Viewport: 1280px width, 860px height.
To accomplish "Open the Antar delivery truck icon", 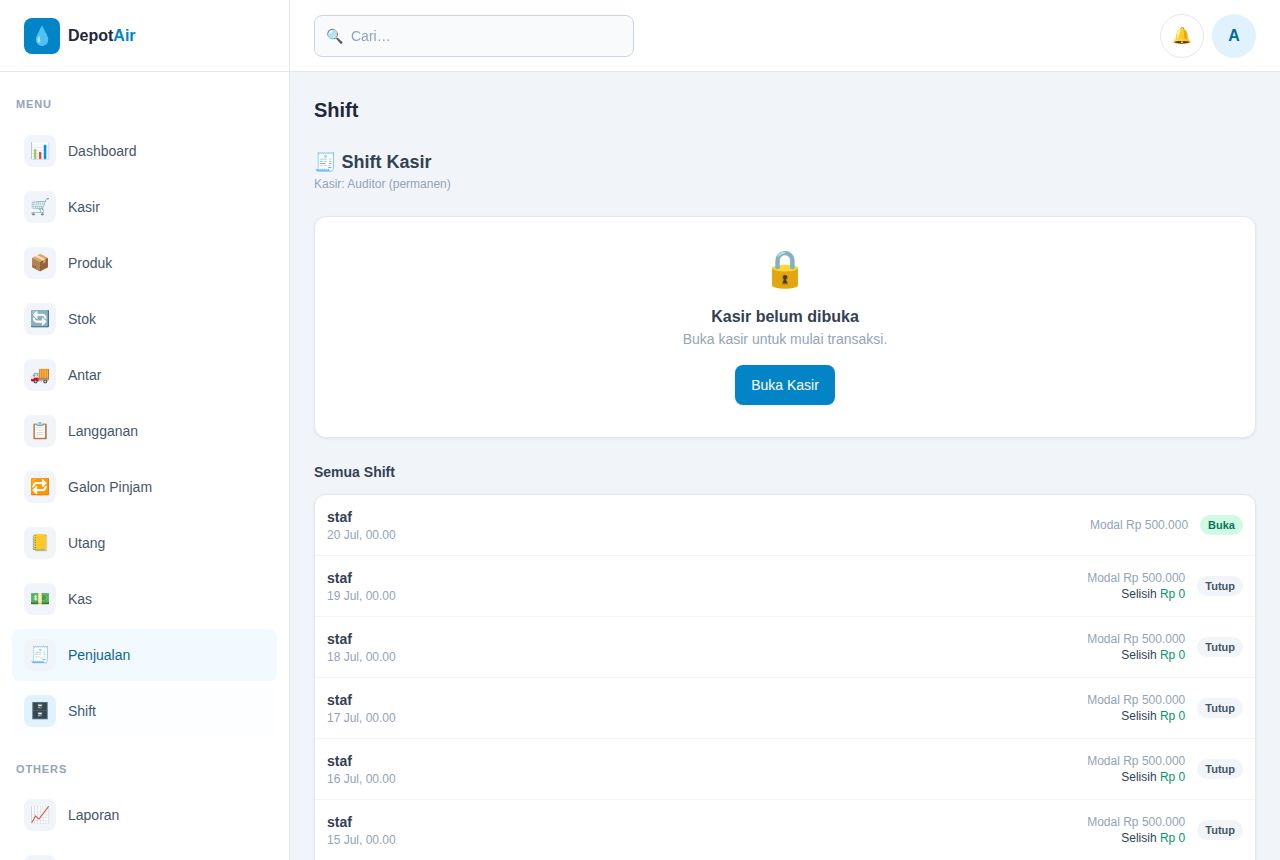I will (x=40, y=375).
